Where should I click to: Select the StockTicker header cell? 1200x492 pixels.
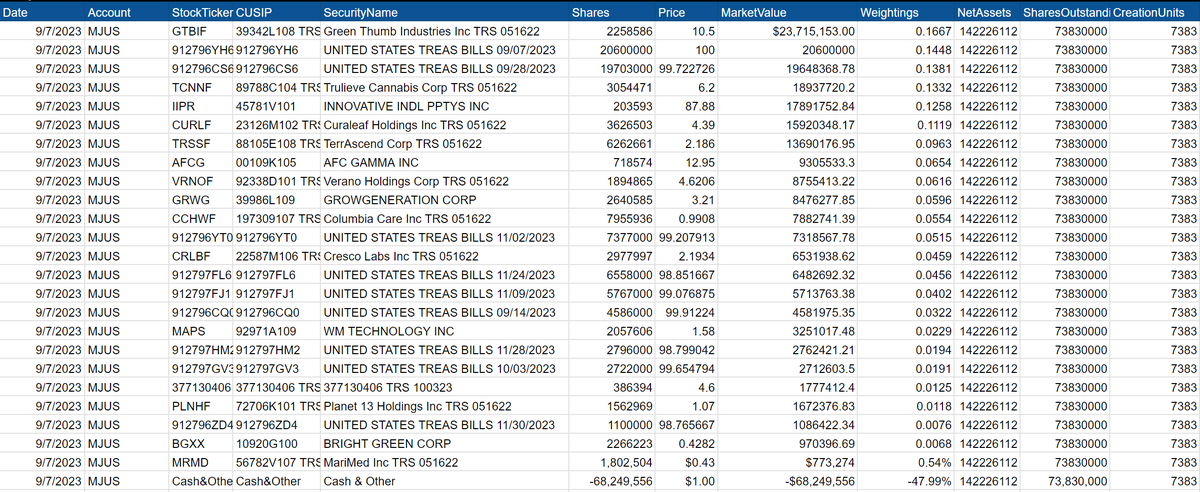click(x=201, y=13)
